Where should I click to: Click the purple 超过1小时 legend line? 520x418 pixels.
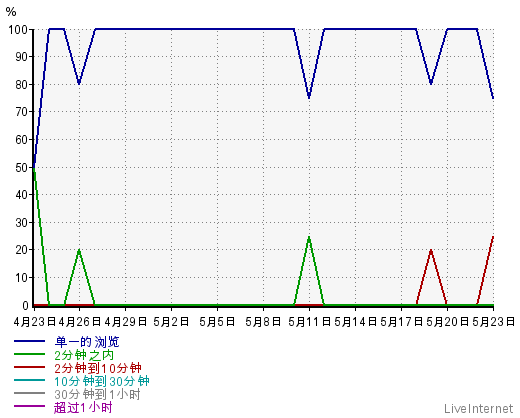coord(29,406)
